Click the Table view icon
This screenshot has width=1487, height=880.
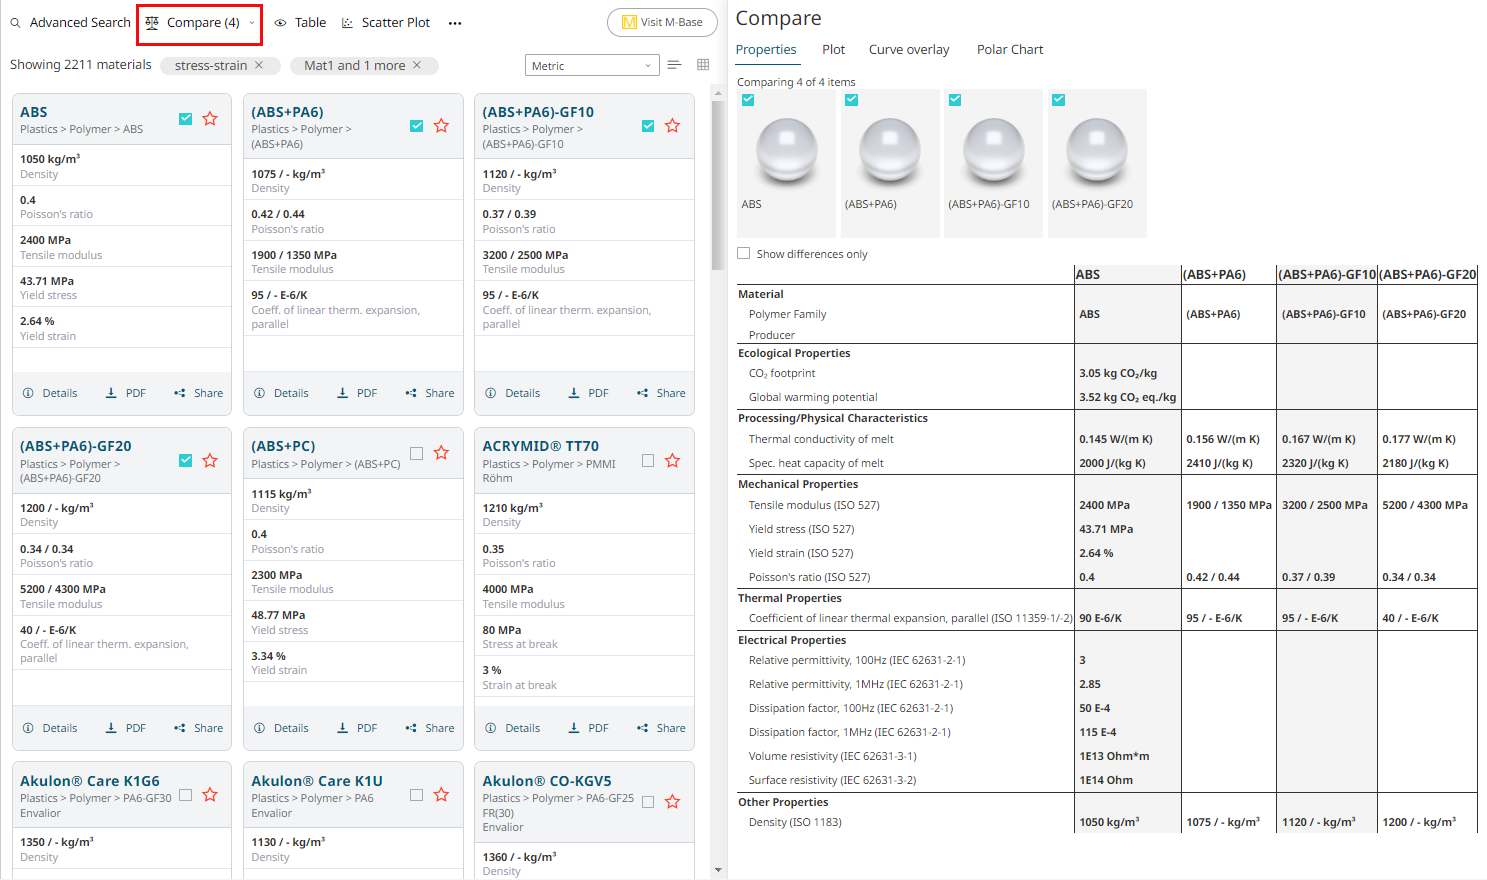pyautogui.click(x=281, y=23)
